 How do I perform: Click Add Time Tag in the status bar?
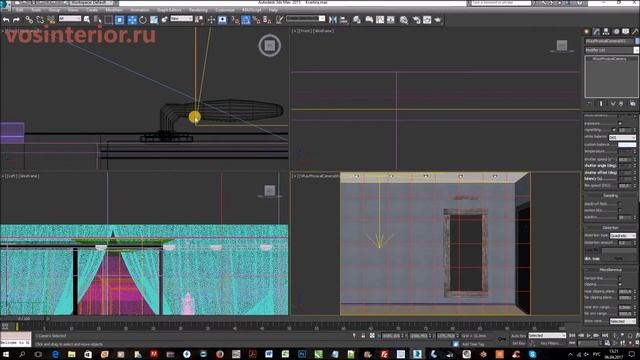pyautogui.click(x=473, y=344)
